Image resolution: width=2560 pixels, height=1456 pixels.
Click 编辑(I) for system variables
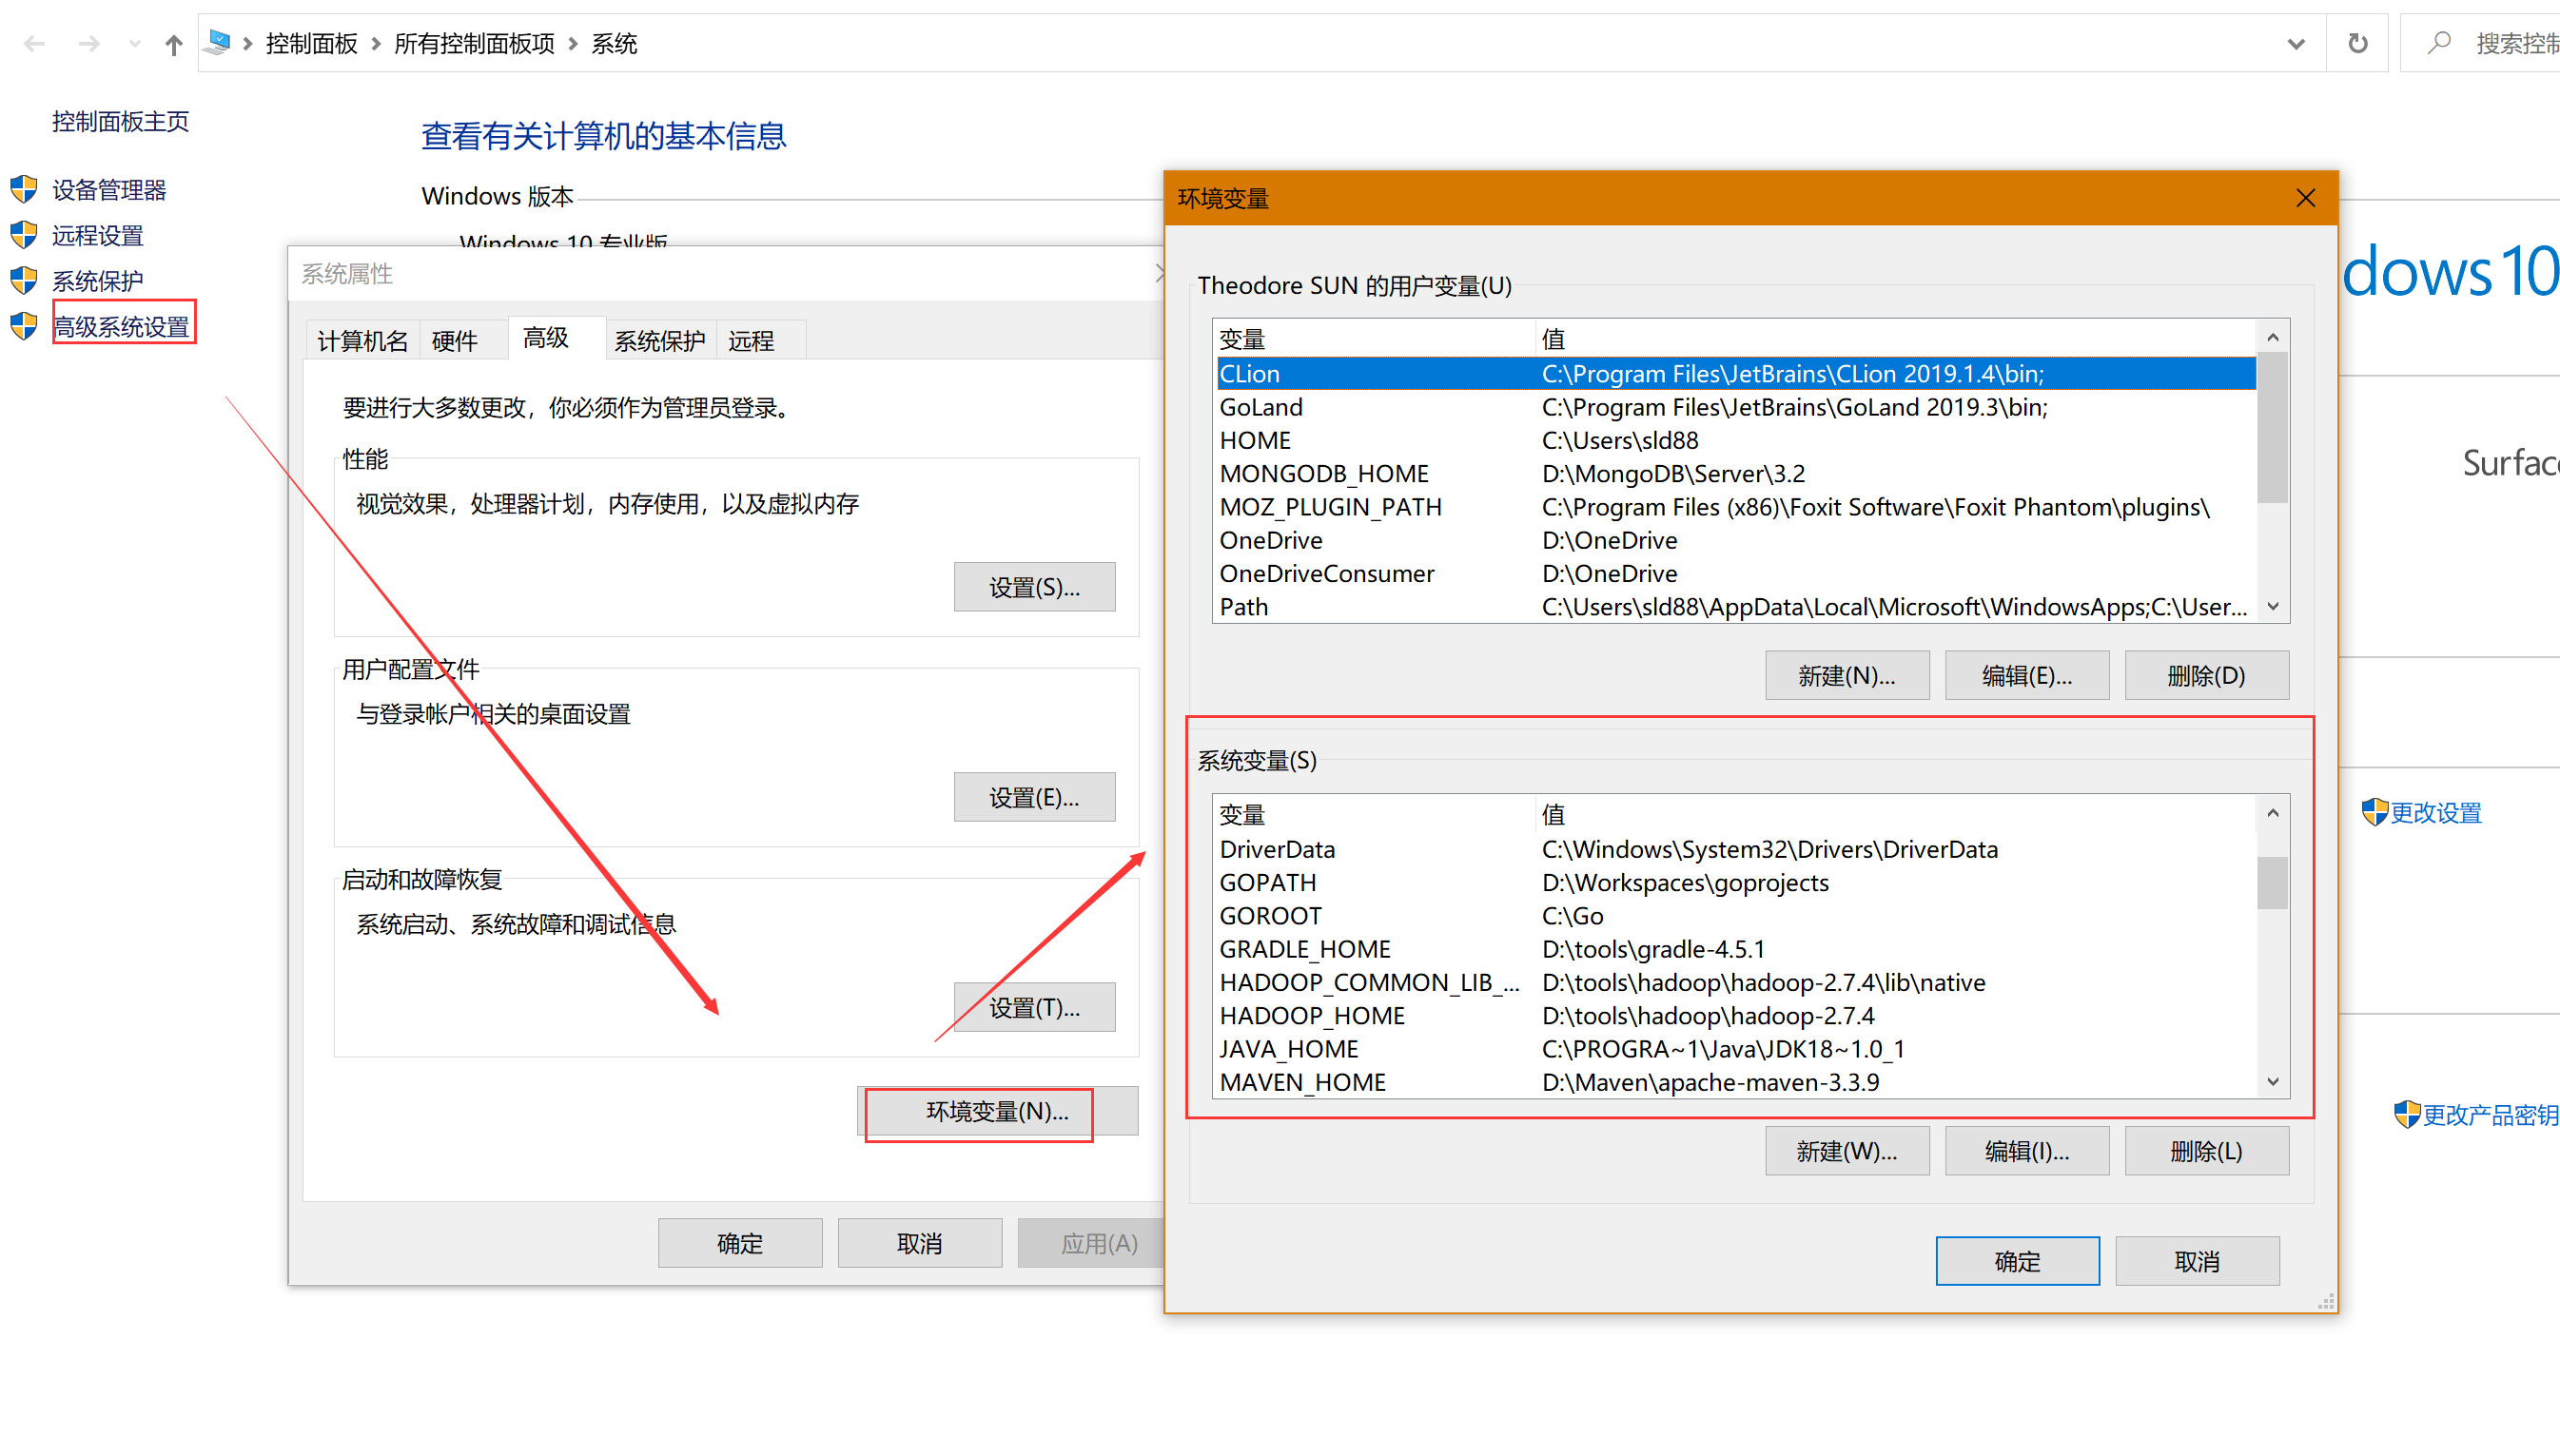pos(2027,1151)
